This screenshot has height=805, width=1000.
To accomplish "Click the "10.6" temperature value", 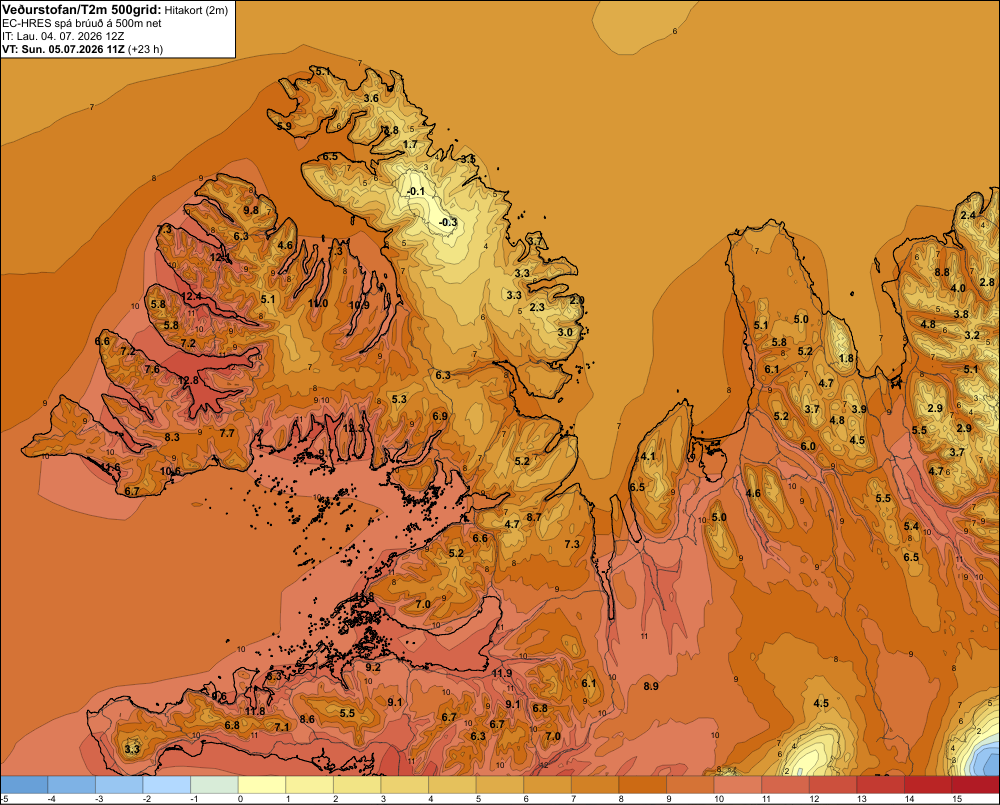I will click(x=170, y=471).
